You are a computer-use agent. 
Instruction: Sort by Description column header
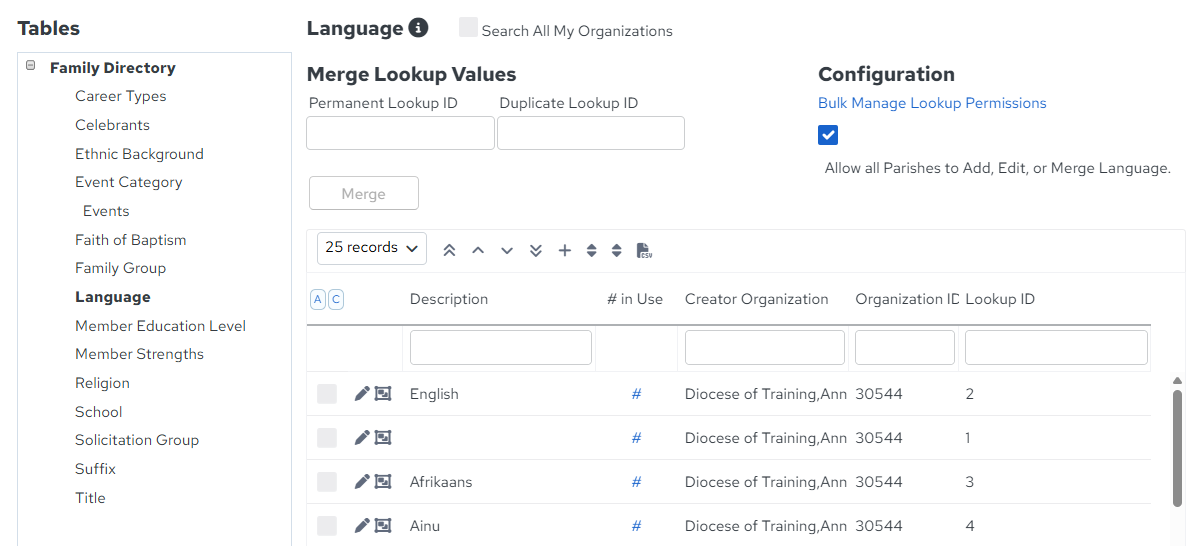(449, 300)
